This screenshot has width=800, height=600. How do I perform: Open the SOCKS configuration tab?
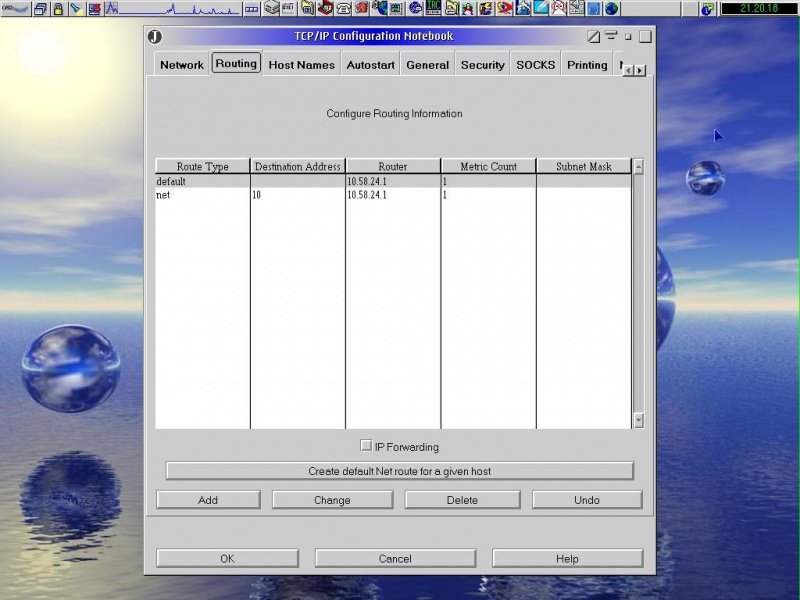[535, 64]
